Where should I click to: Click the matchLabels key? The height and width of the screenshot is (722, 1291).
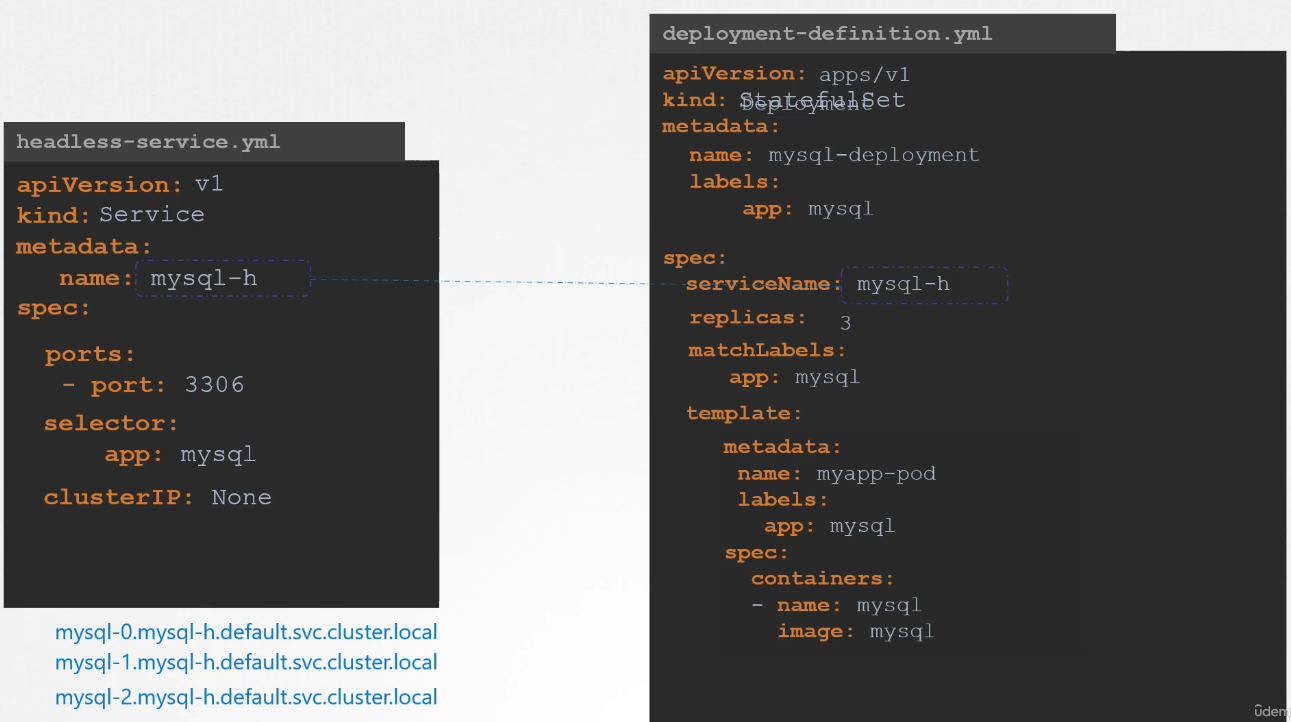click(x=766, y=350)
